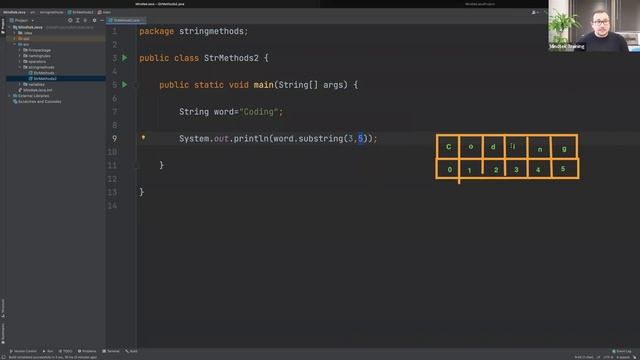This screenshot has height=360, width=640.
Task: Open the Build tool window
Action: [131, 351]
